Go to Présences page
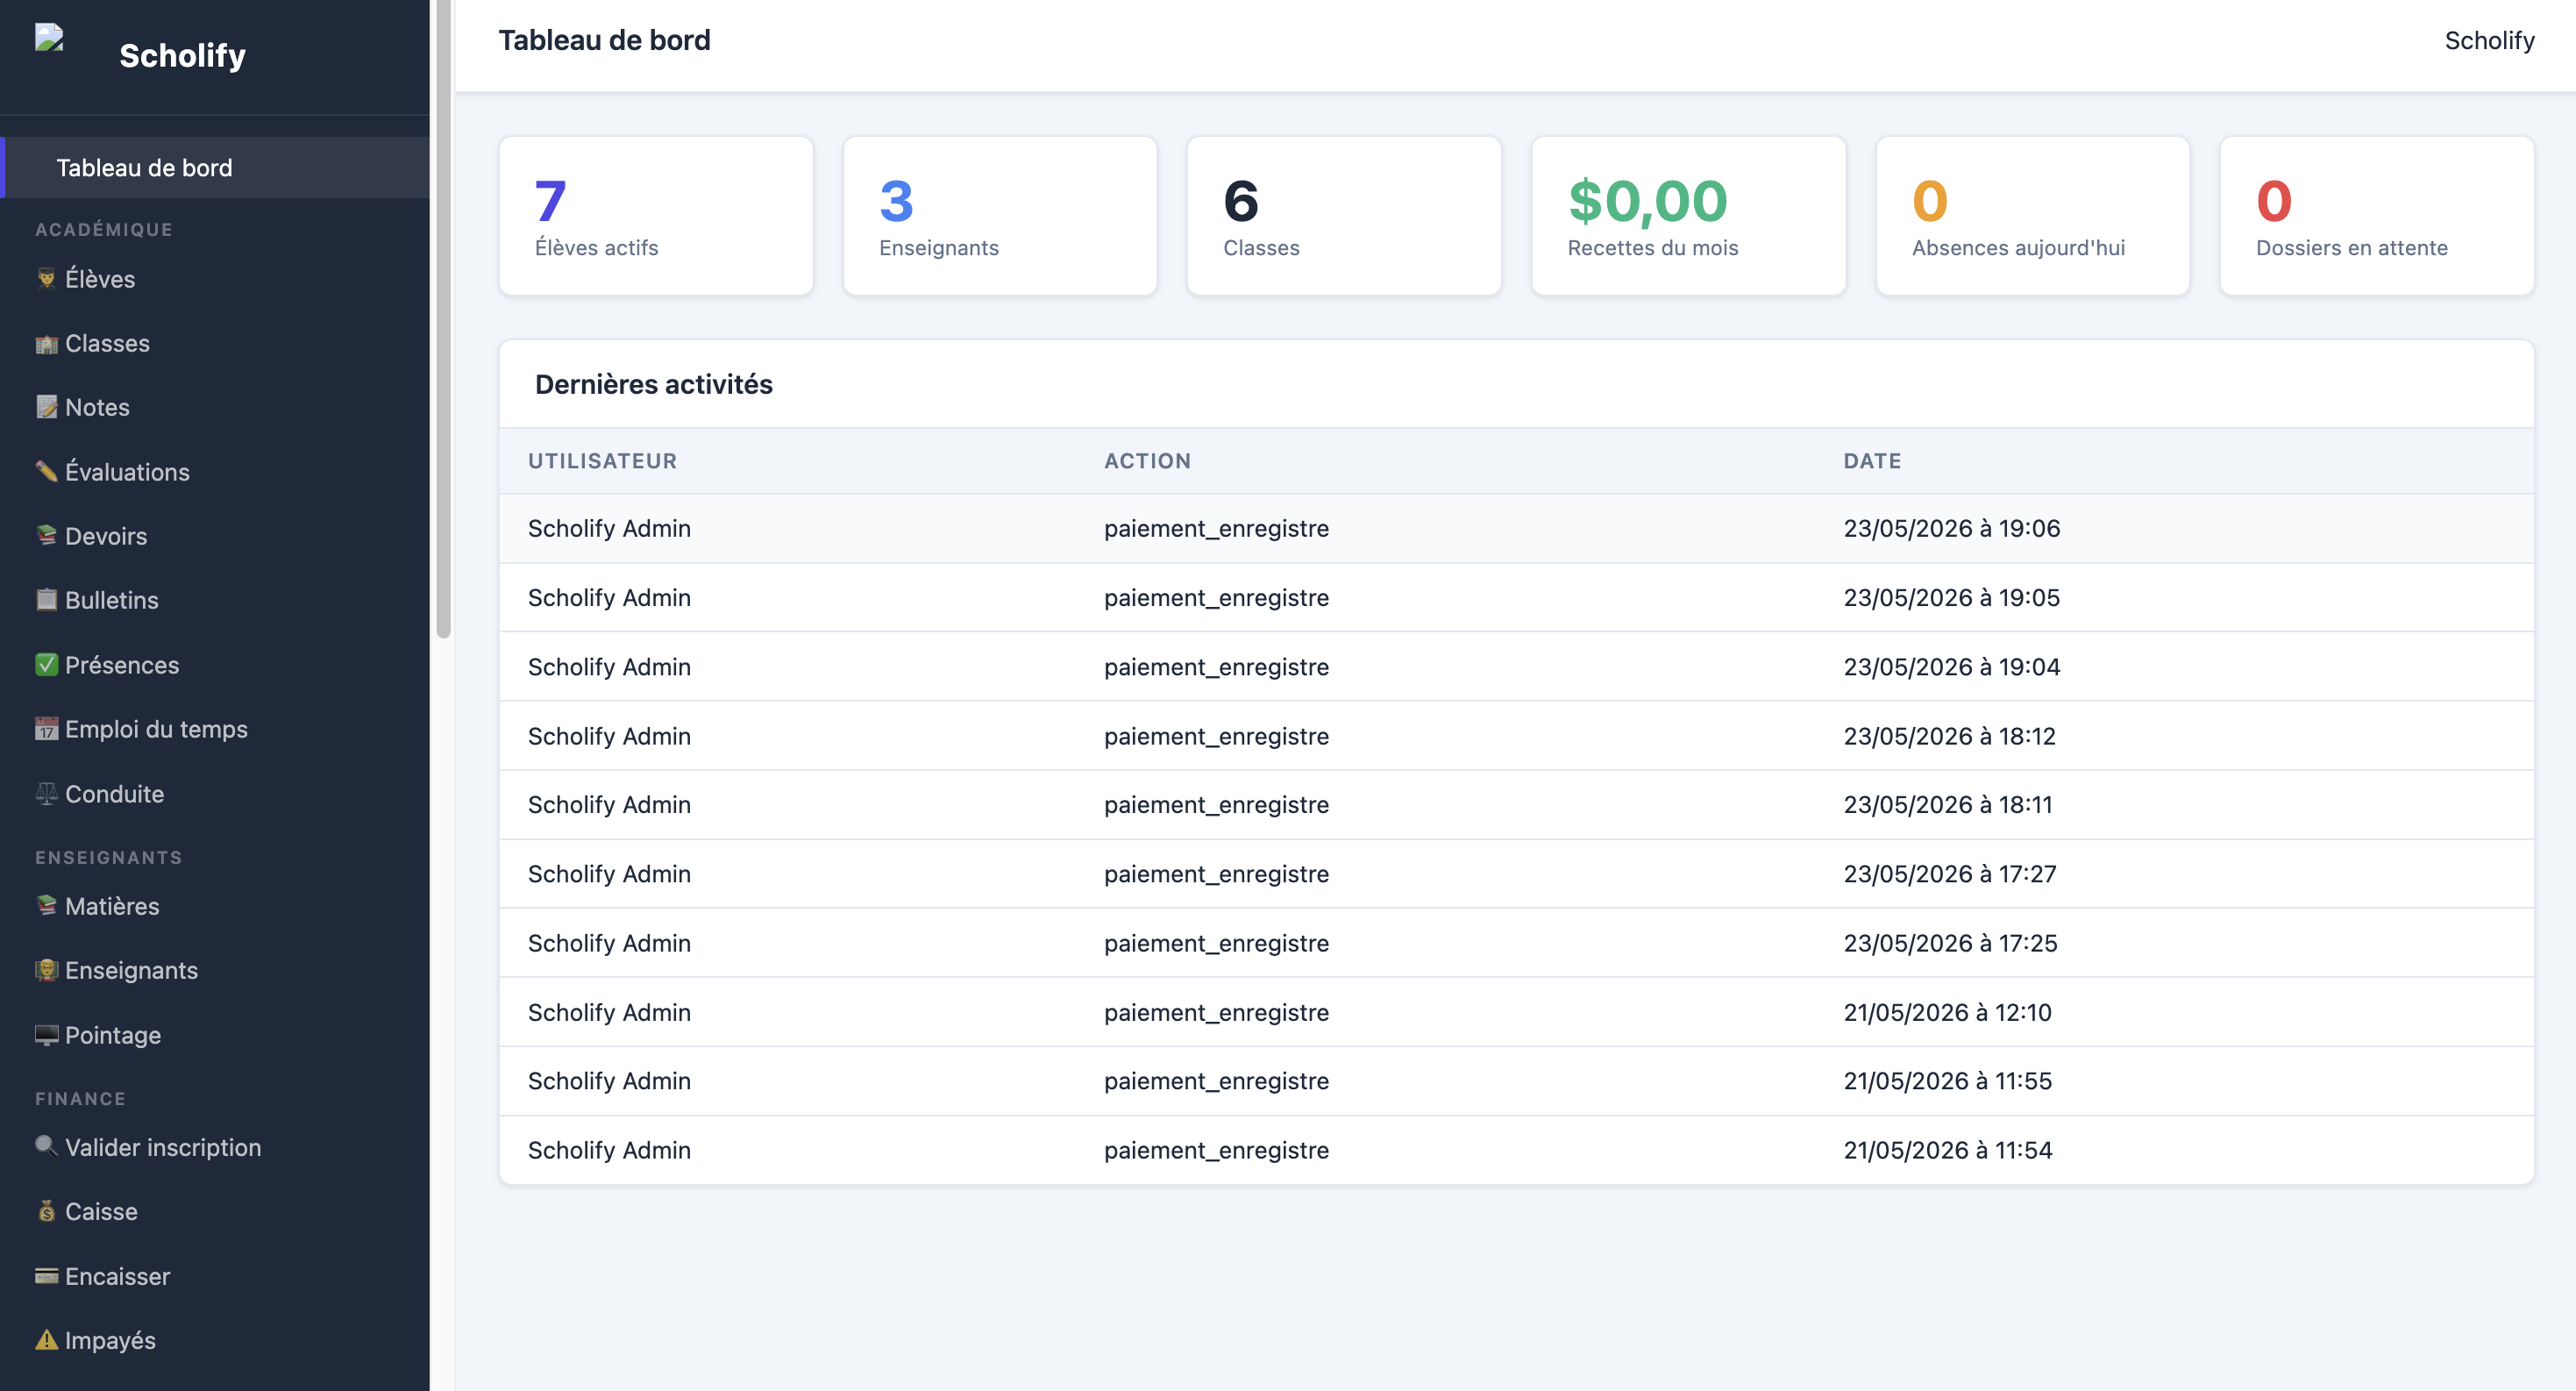The width and height of the screenshot is (2576, 1391). [215, 665]
